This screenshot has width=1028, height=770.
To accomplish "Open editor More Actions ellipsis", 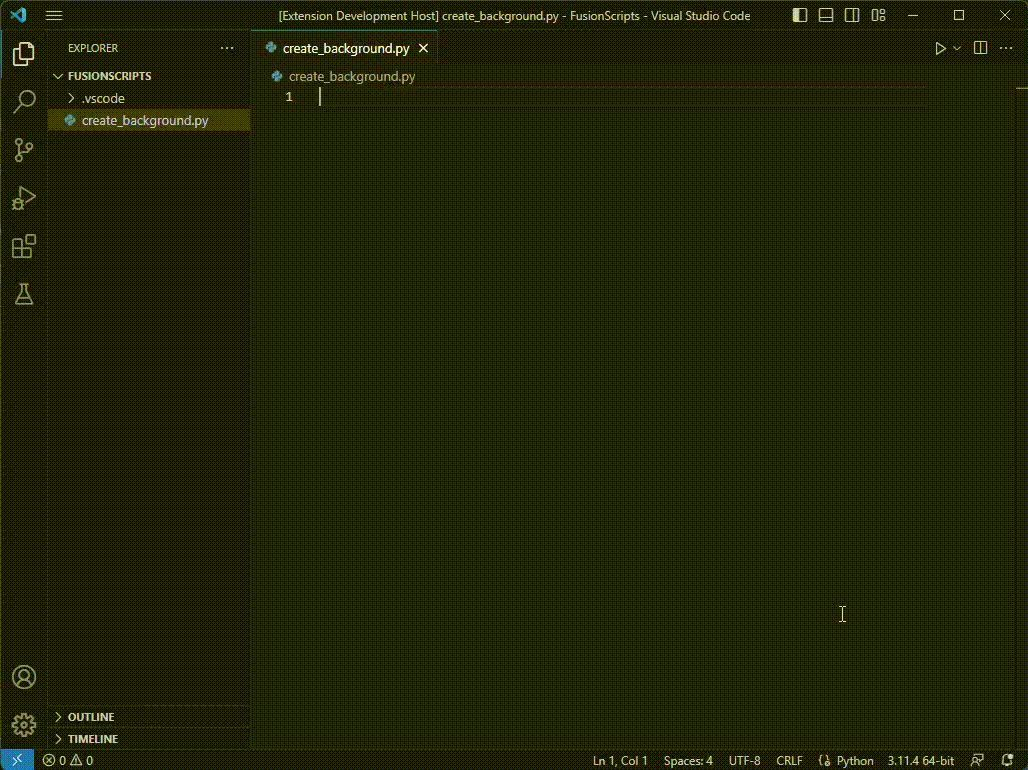I will [1006, 48].
